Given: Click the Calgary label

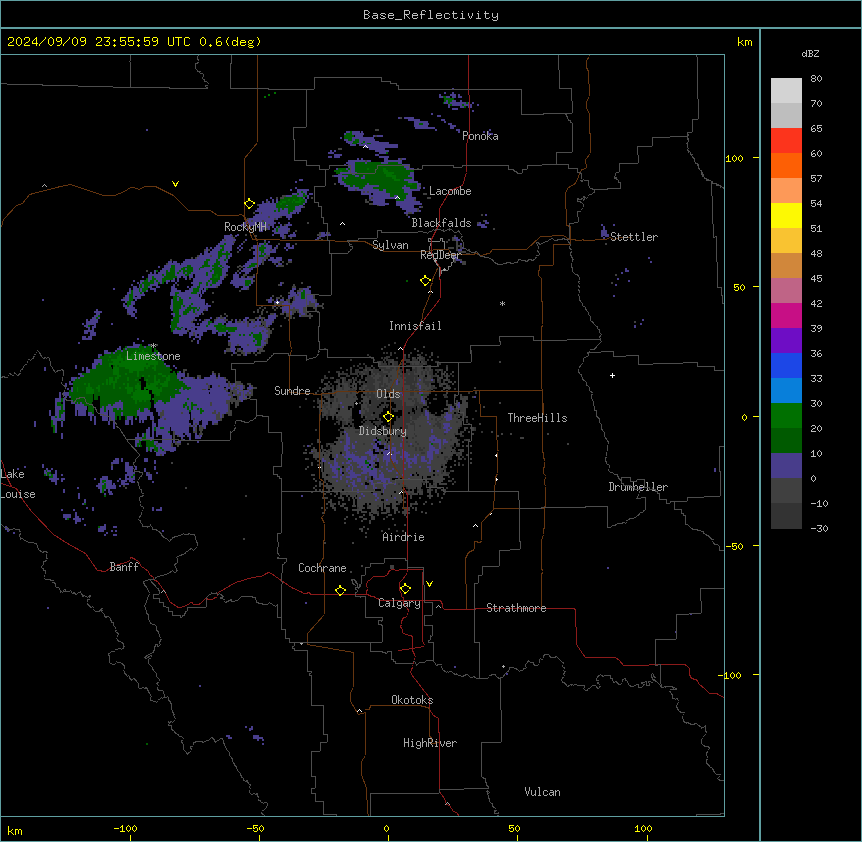Looking at the screenshot, I should 399,603.
